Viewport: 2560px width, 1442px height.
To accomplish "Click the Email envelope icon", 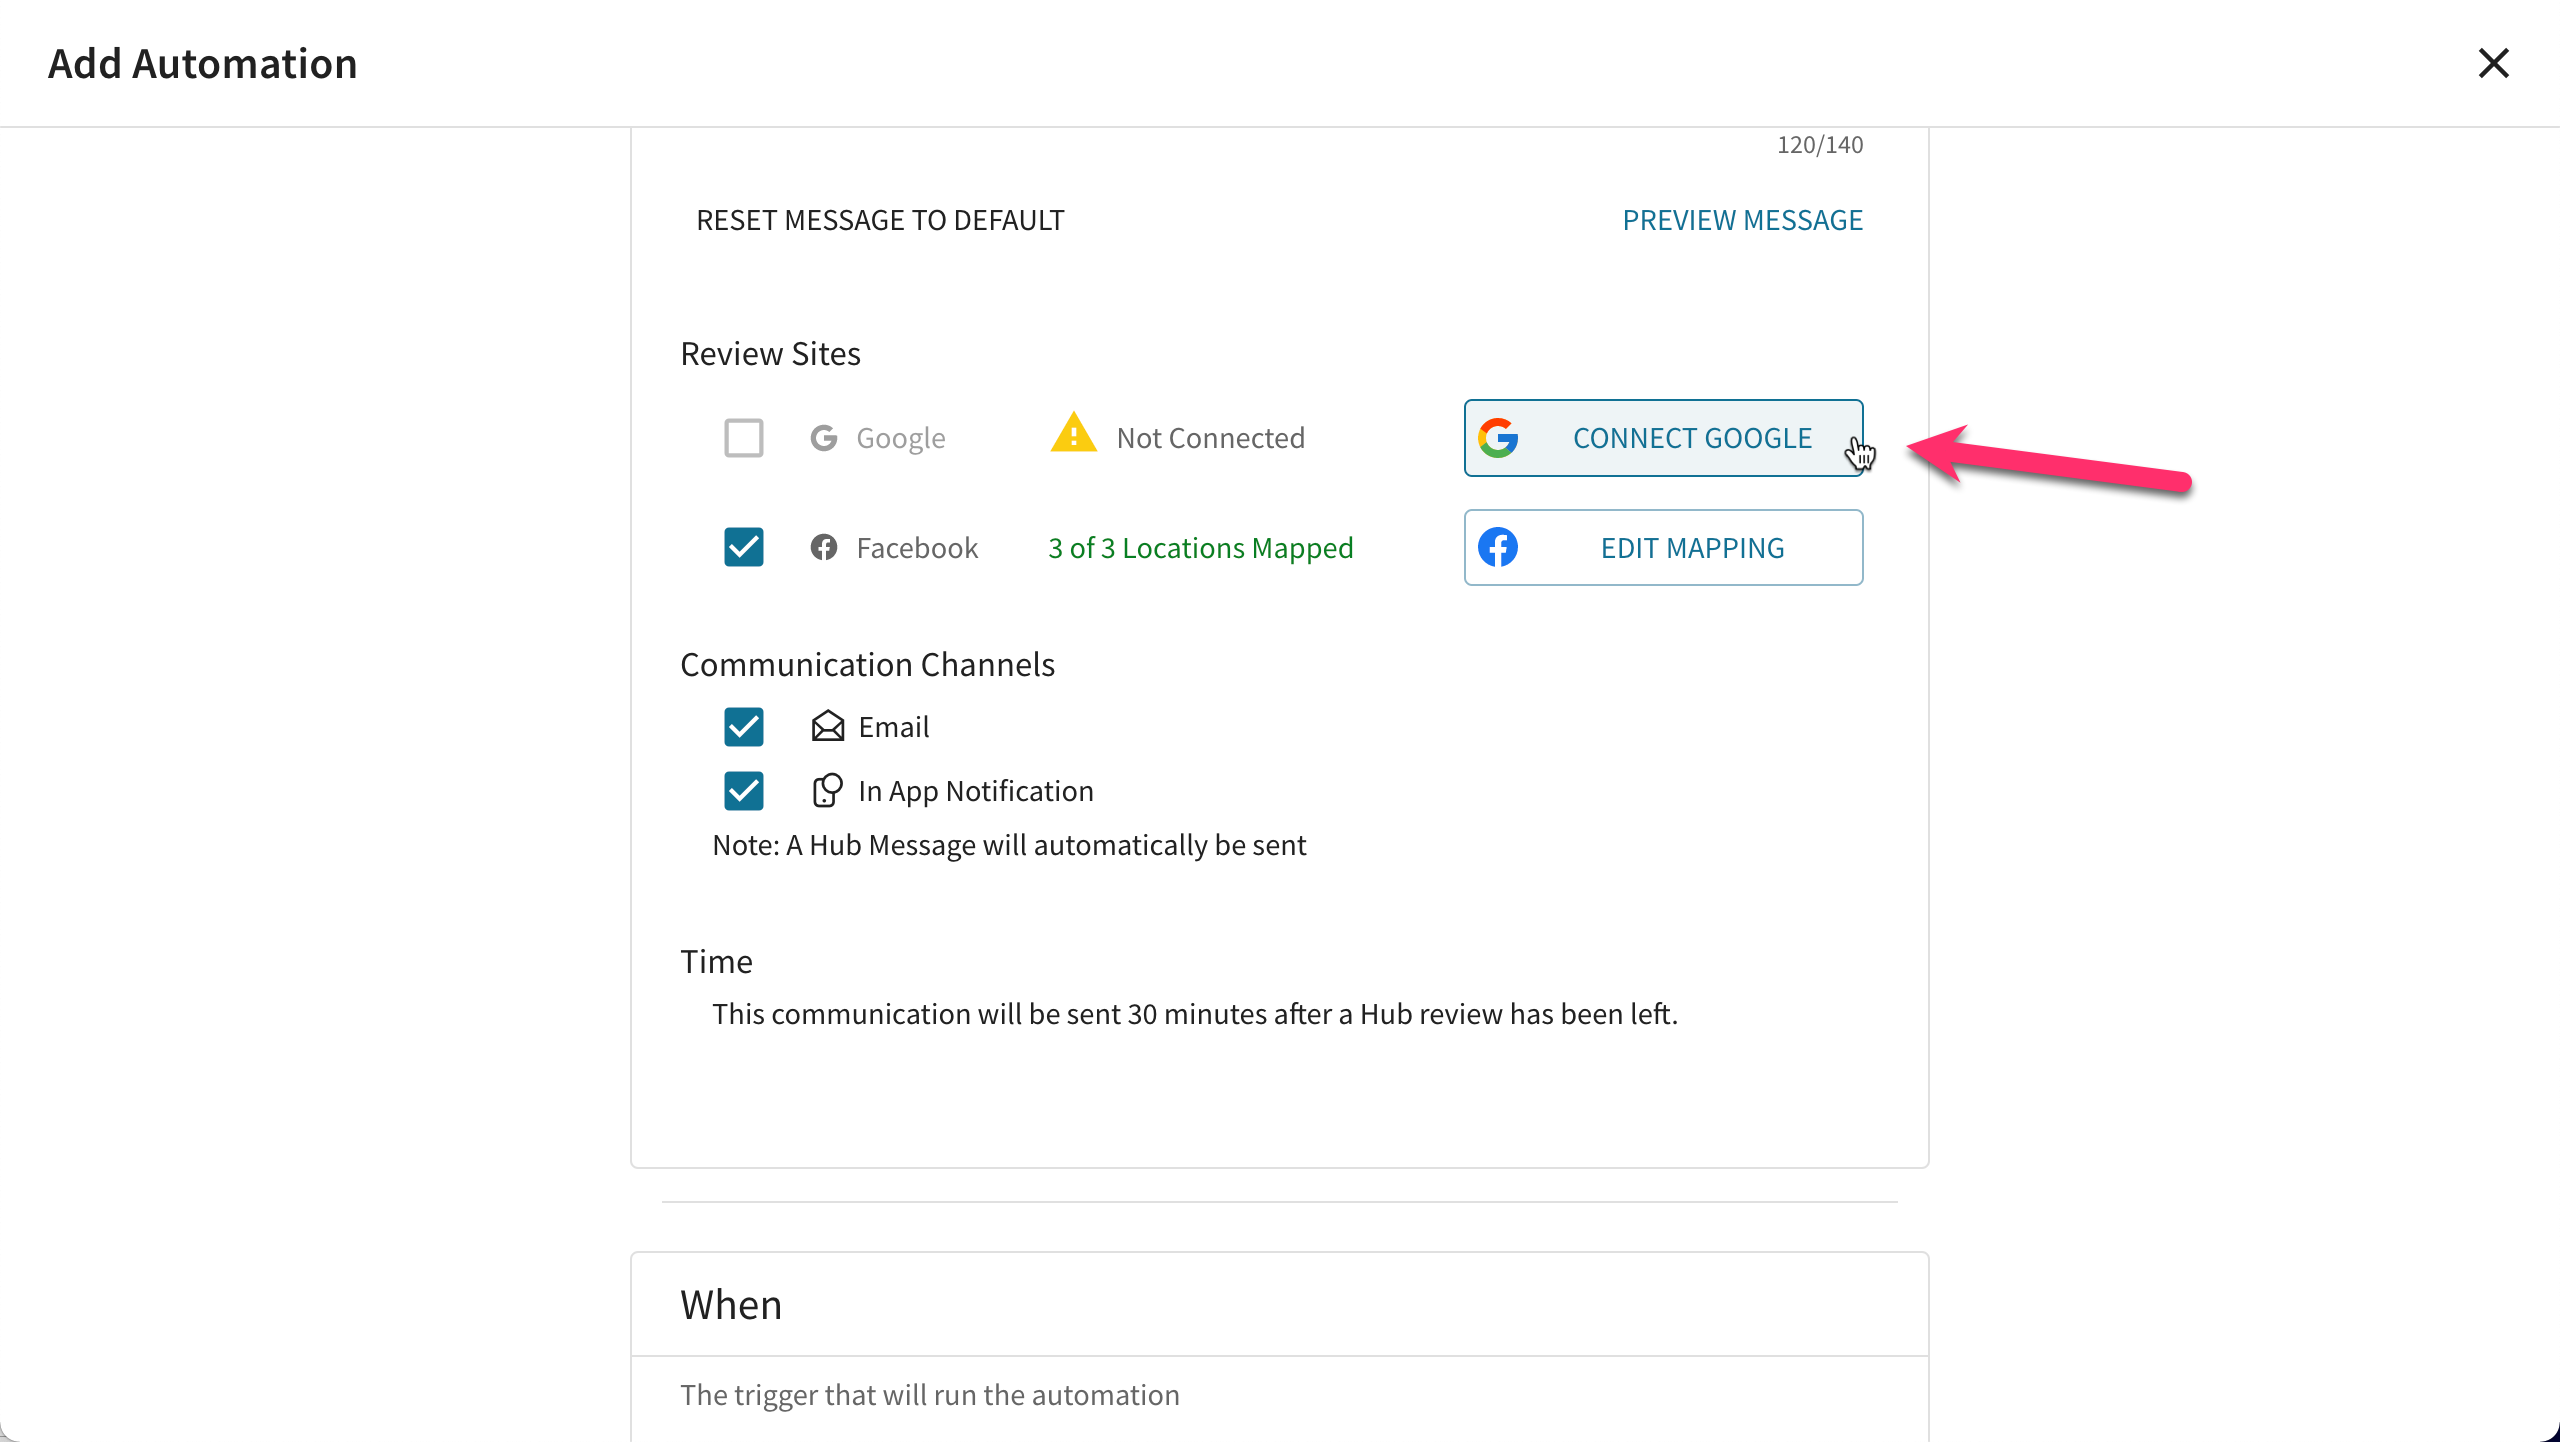I will pyautogui.click(x=828, y=726).
